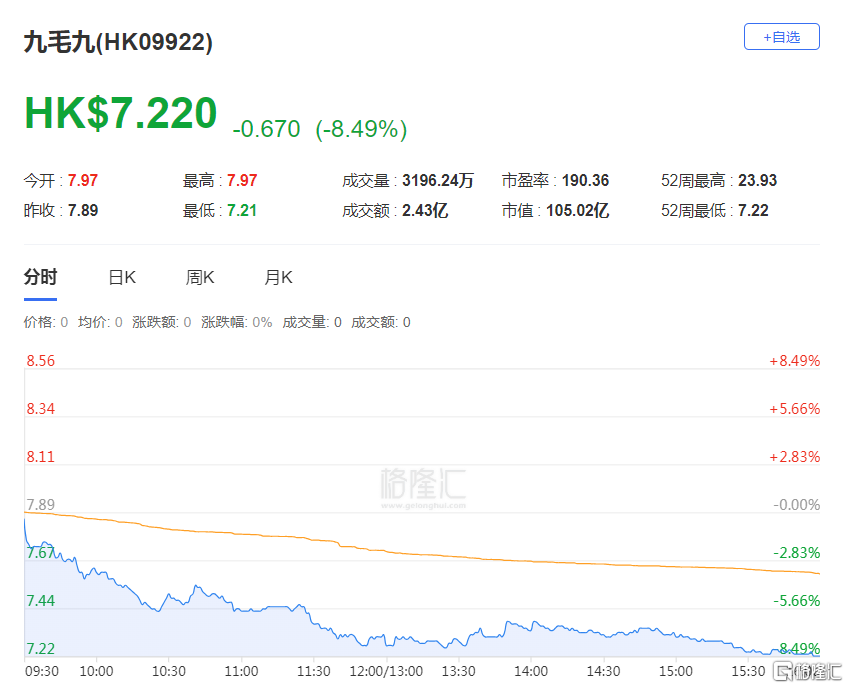Click the 8.56 price axis label
The height and width of the screenshot is (688, 848).
tap(41, 361)
